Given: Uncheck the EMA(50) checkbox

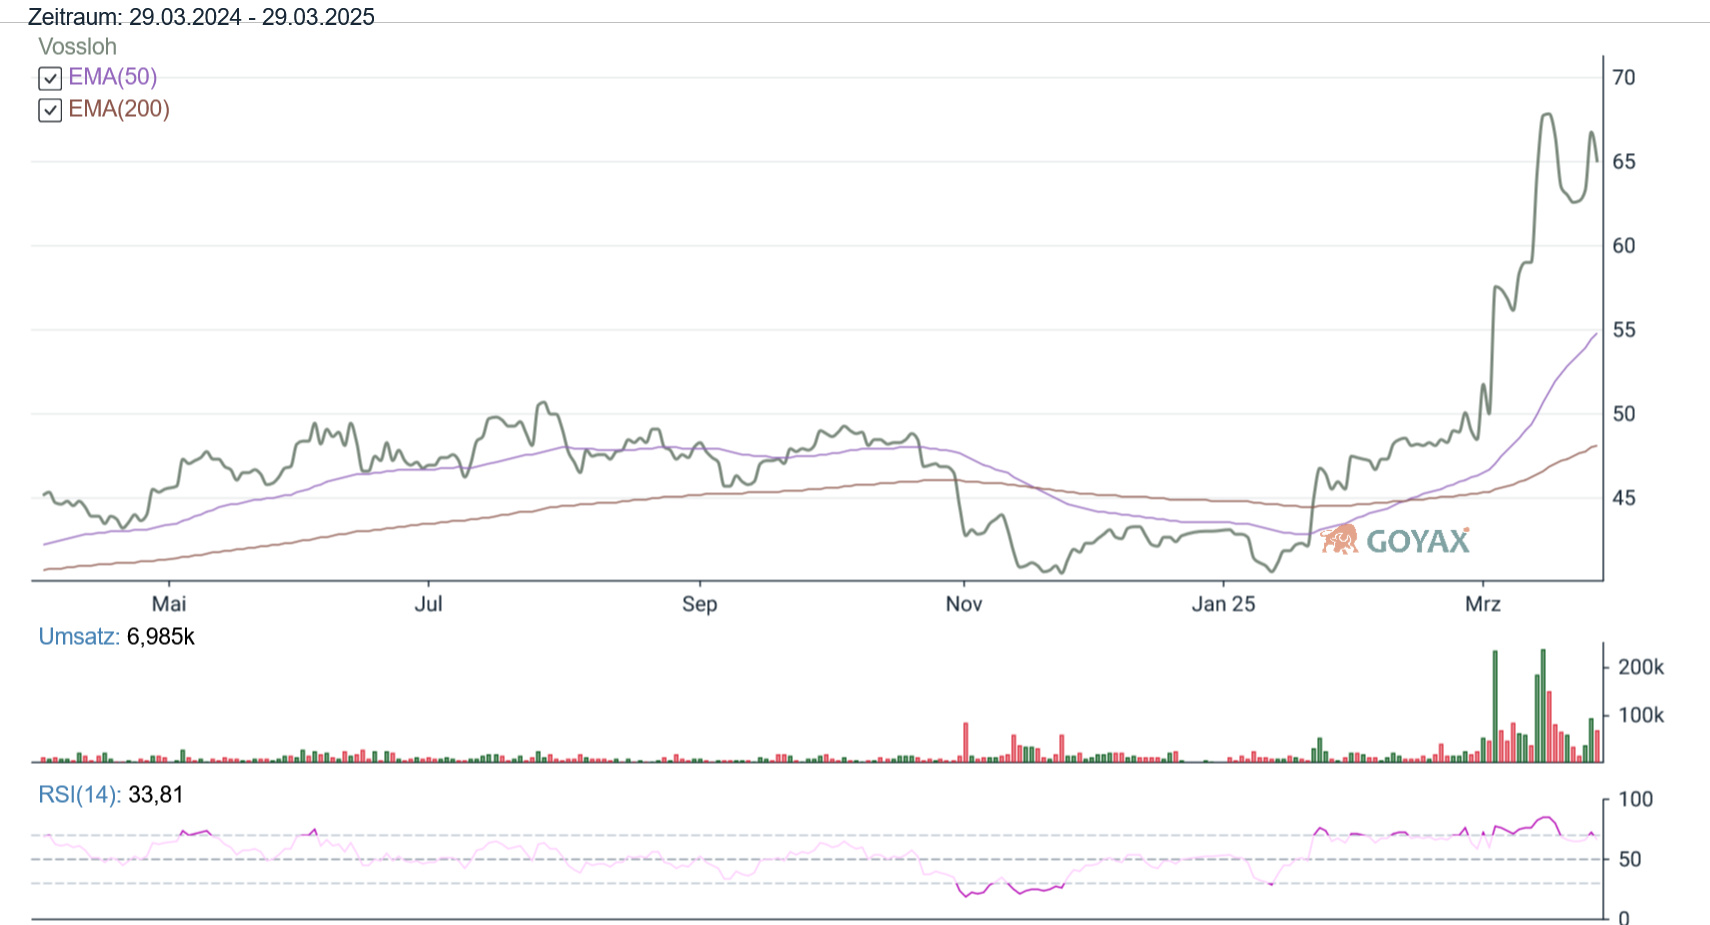Looking at the screenshot, I should (50, 78).
